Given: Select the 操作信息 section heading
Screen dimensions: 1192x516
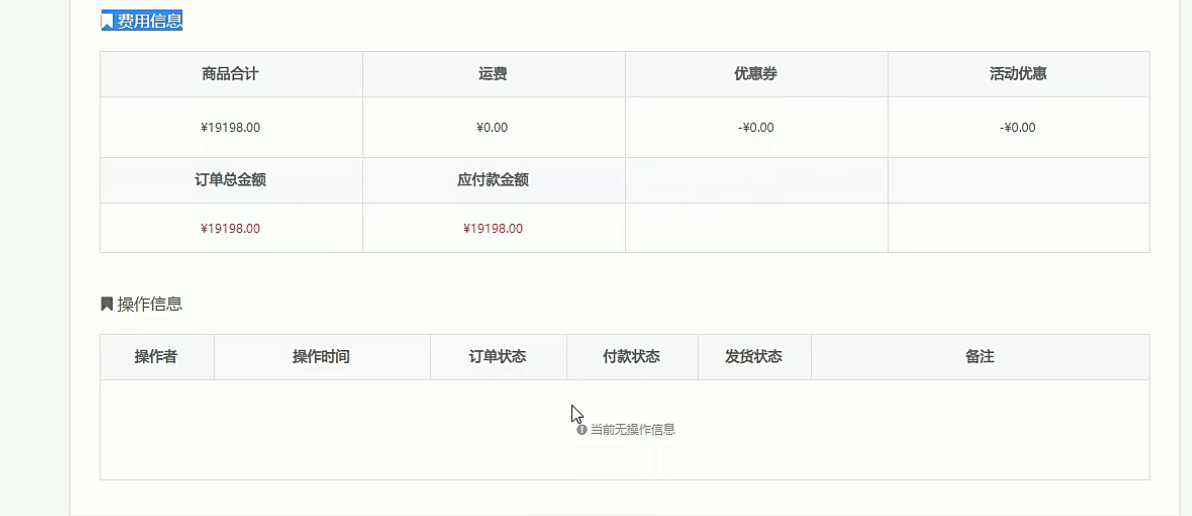Looking at the screenshot, I should coord(150,304).
